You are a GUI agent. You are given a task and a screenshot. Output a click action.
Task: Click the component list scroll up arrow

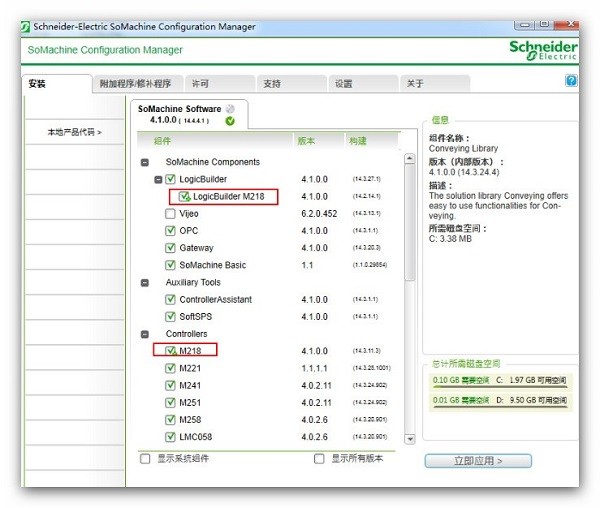[410, 158]
